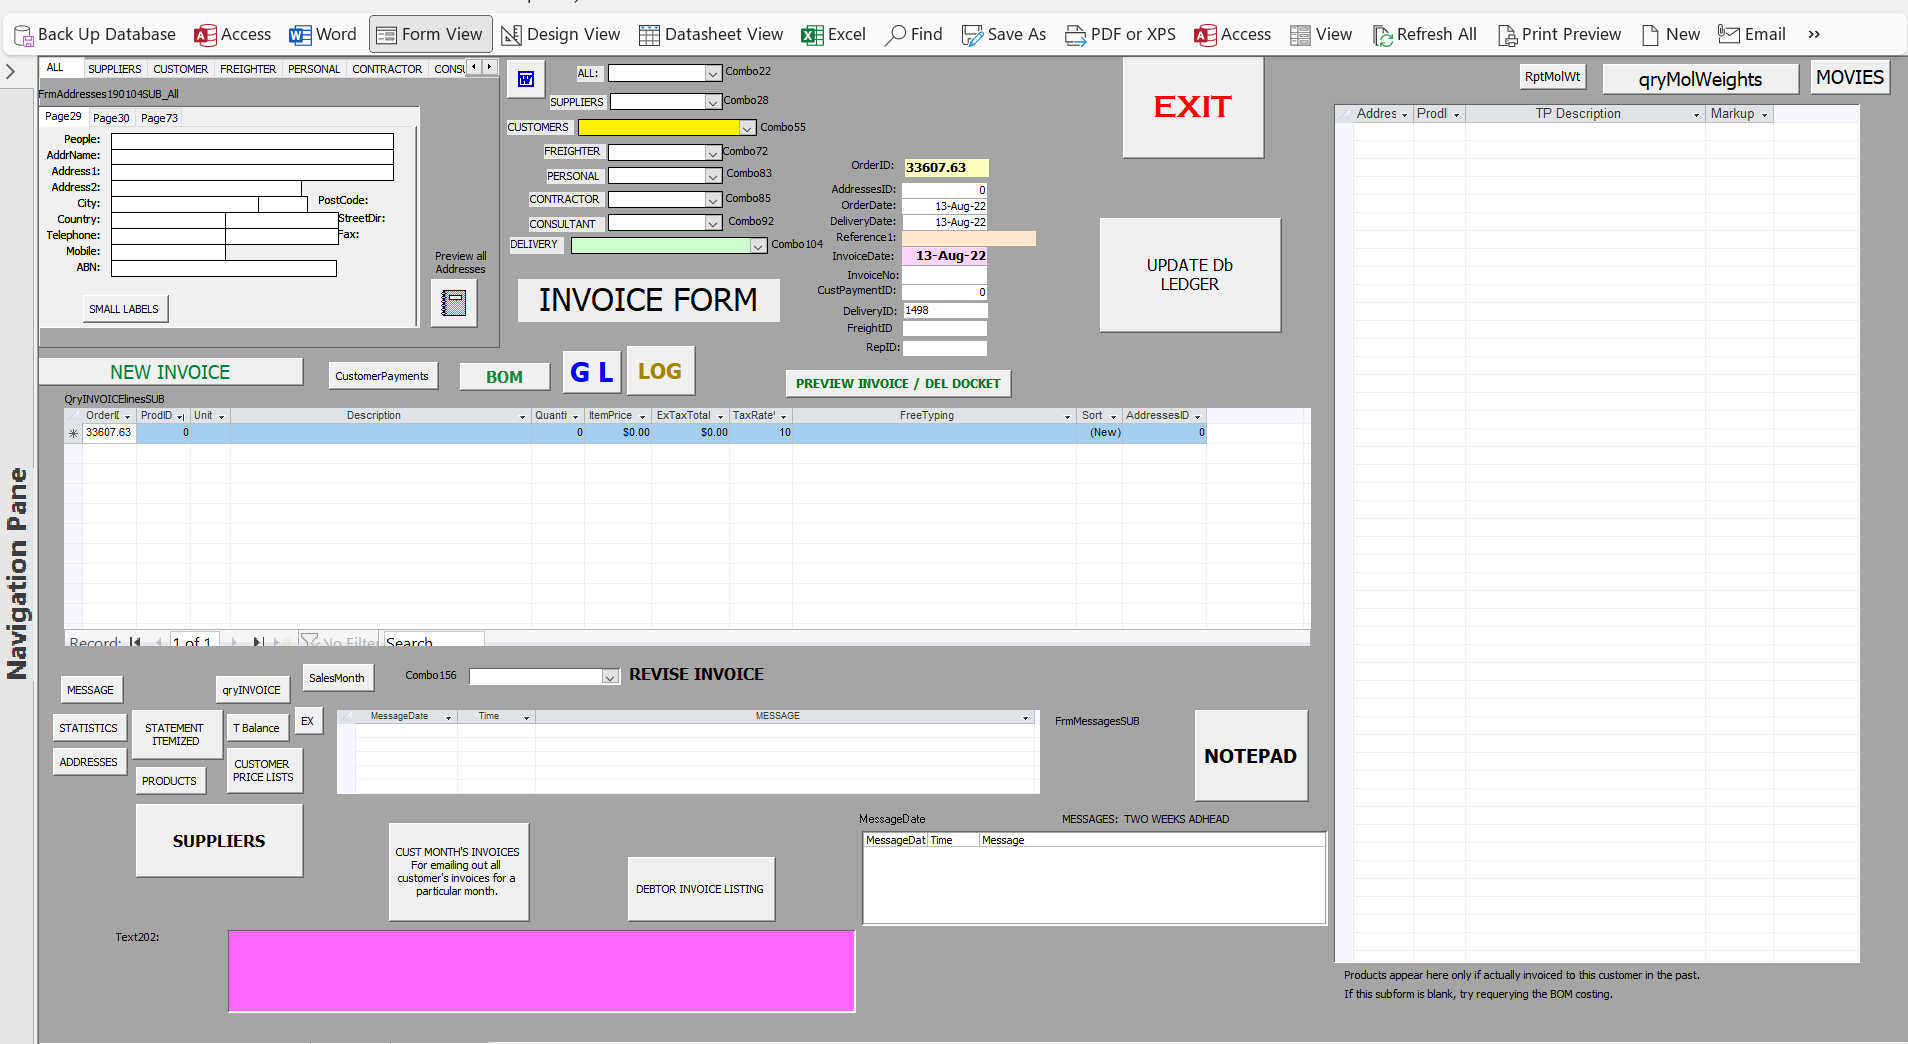Switch to Form View
The height and width of the screenshot is (1044, 1908).
click(x=430, y=34)
